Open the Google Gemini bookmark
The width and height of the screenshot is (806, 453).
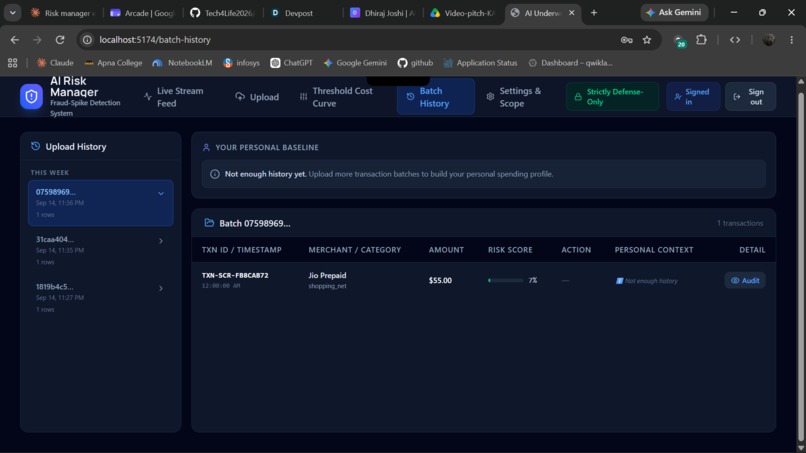coord(355,63)
